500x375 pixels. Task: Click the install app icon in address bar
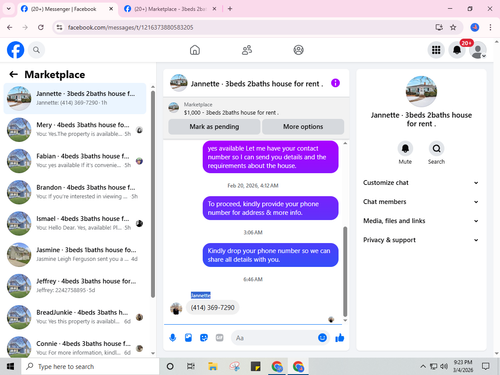[439, 27]
